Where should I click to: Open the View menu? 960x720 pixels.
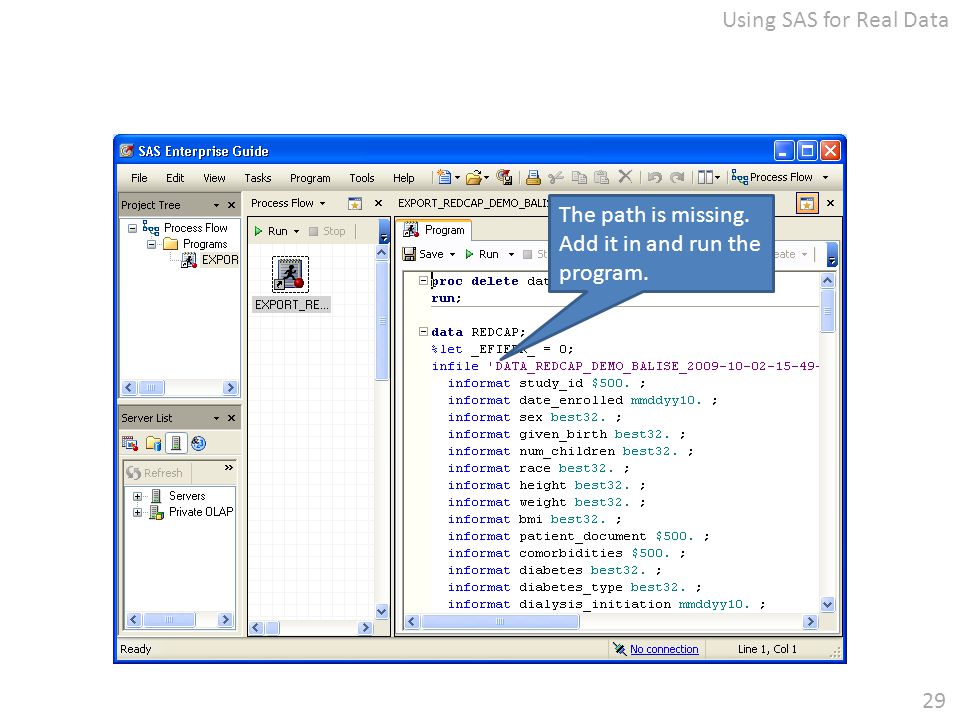click(x=214, y=178)
